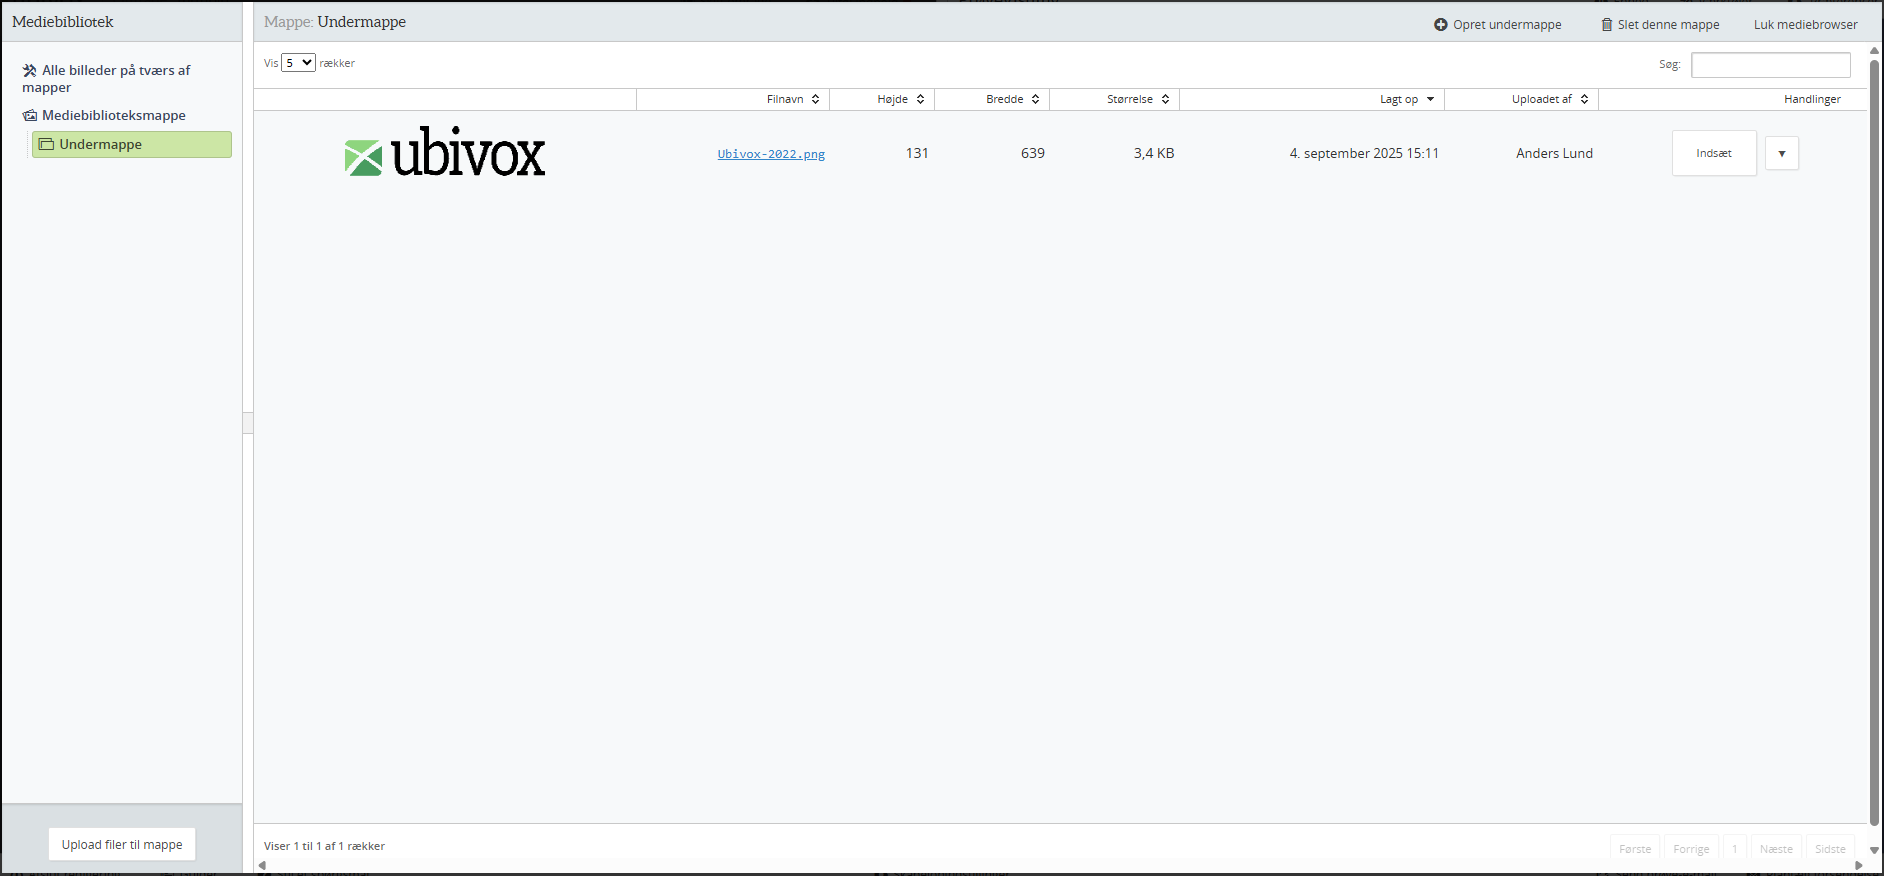Viewport: 1884px width, 876px height.
Task: Toggle the Lagt op sort direction
Action: (1430, 100)
